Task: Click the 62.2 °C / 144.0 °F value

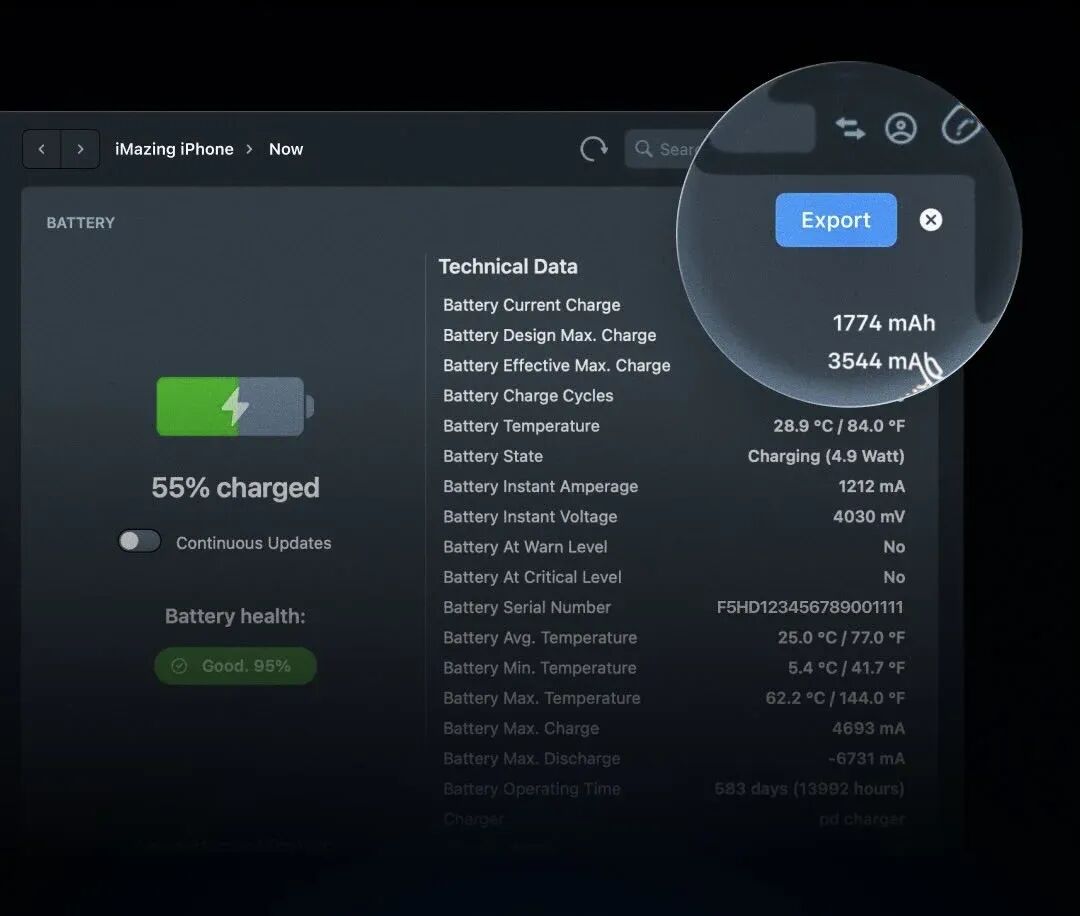Action: (835, 698)
